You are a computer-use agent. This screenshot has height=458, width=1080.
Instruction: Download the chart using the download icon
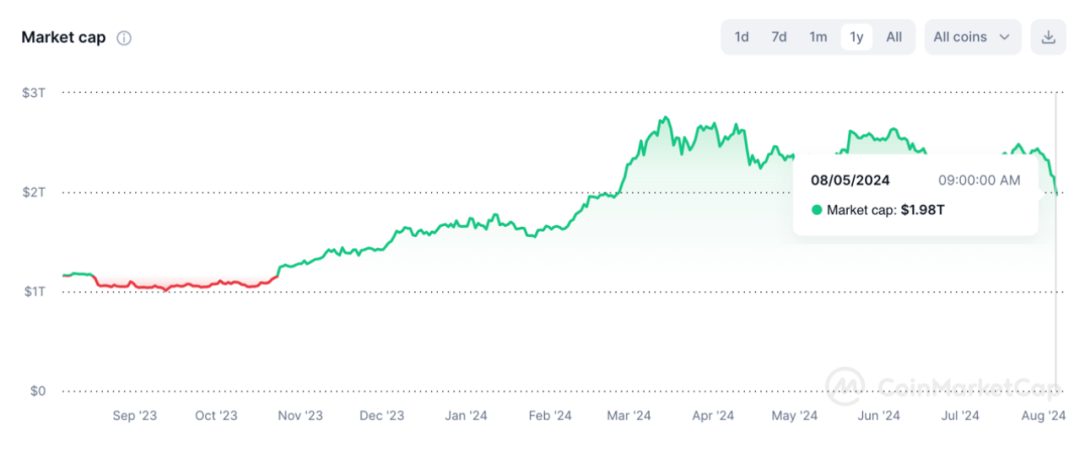(x=1048, y=37)
